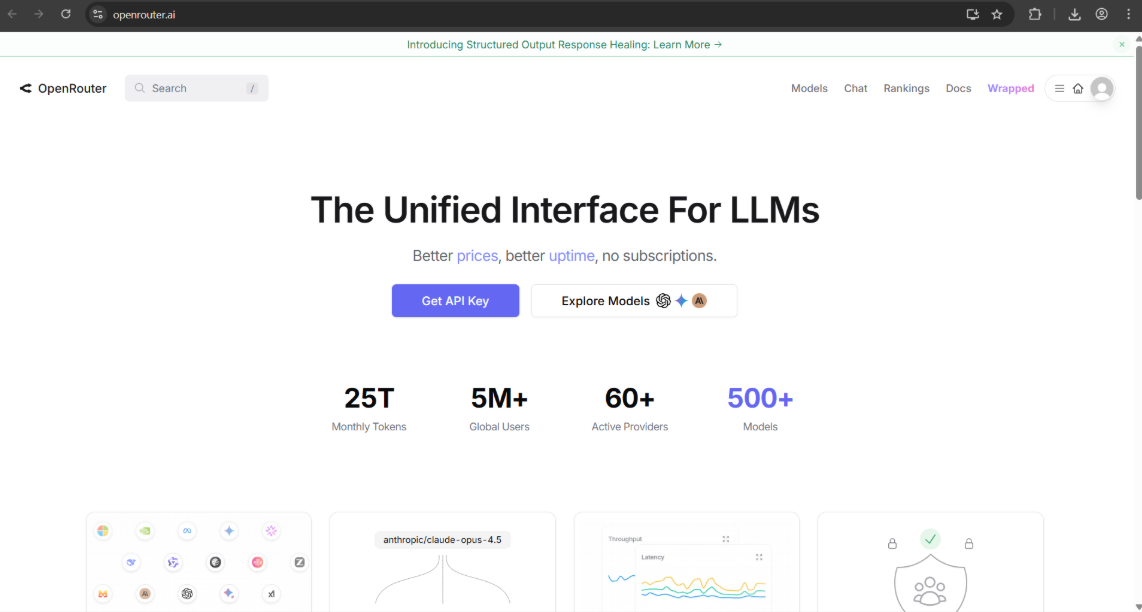1142x612 pixels.
Task: Click the Explore Models button
Action: (x=634, y=300)
